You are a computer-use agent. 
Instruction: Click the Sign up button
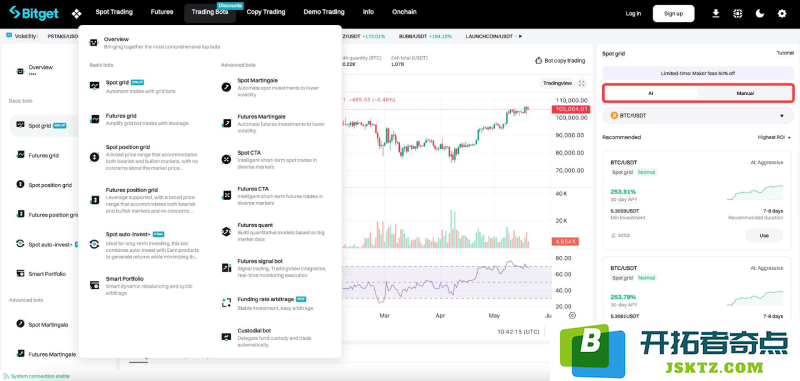[673, 14]
